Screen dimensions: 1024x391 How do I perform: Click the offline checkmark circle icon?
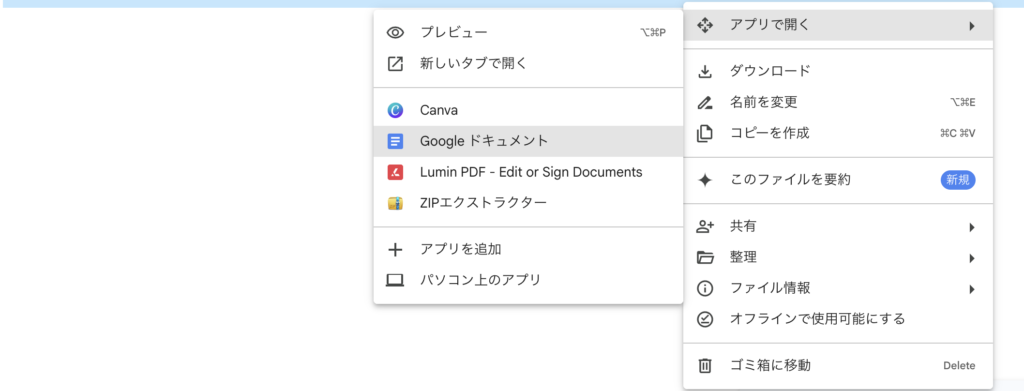click(x=705, y=319)
